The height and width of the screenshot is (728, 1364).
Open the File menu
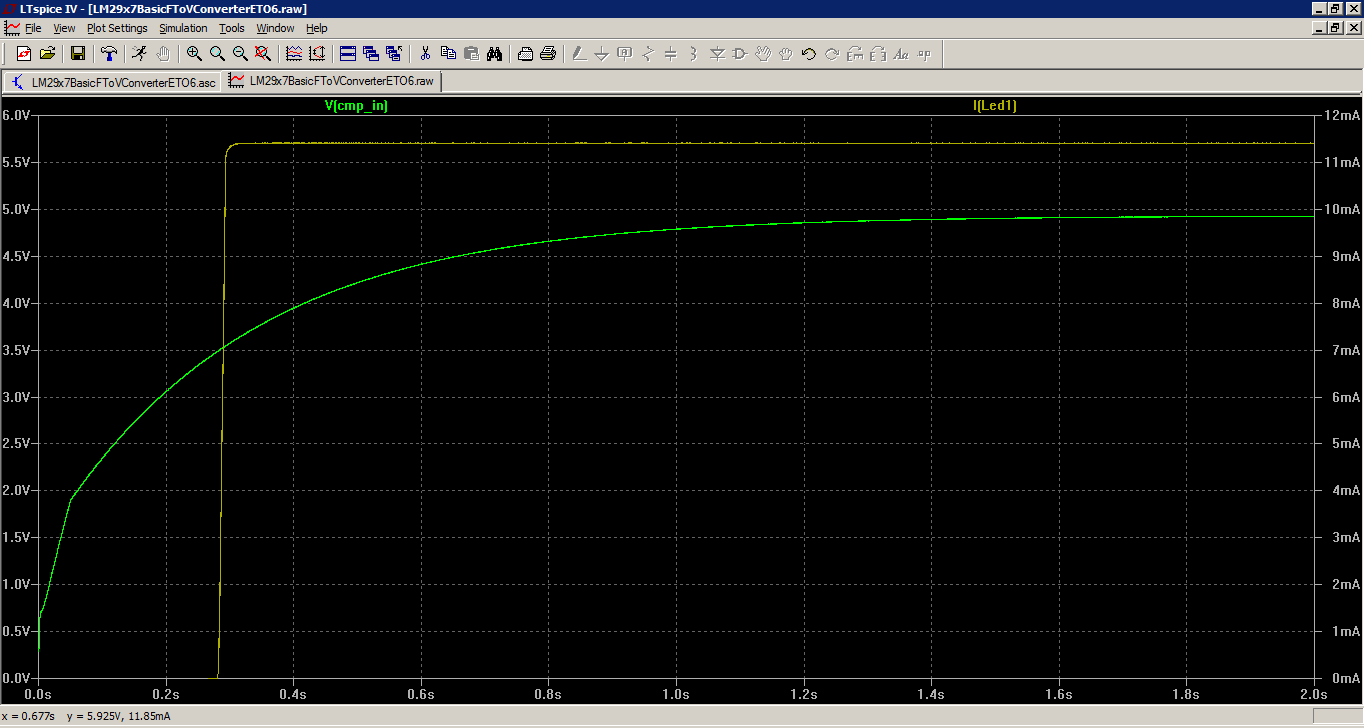pyautogui.click(x=33, y=28)
